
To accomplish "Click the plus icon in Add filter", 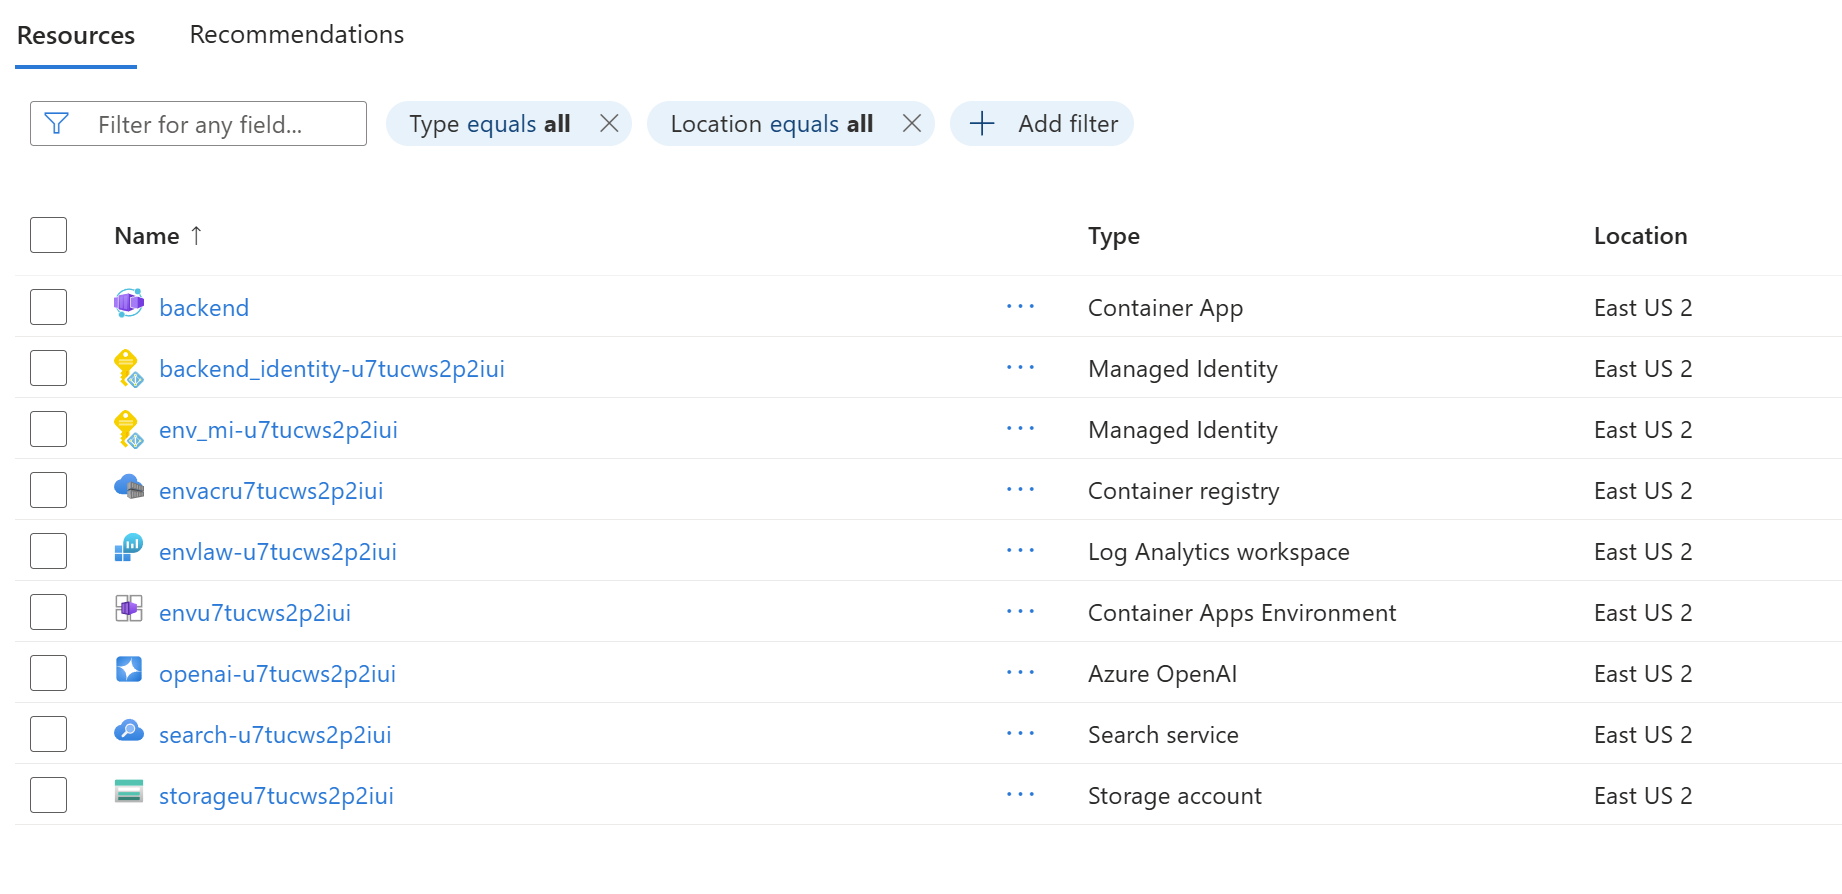I will point(982,123).
